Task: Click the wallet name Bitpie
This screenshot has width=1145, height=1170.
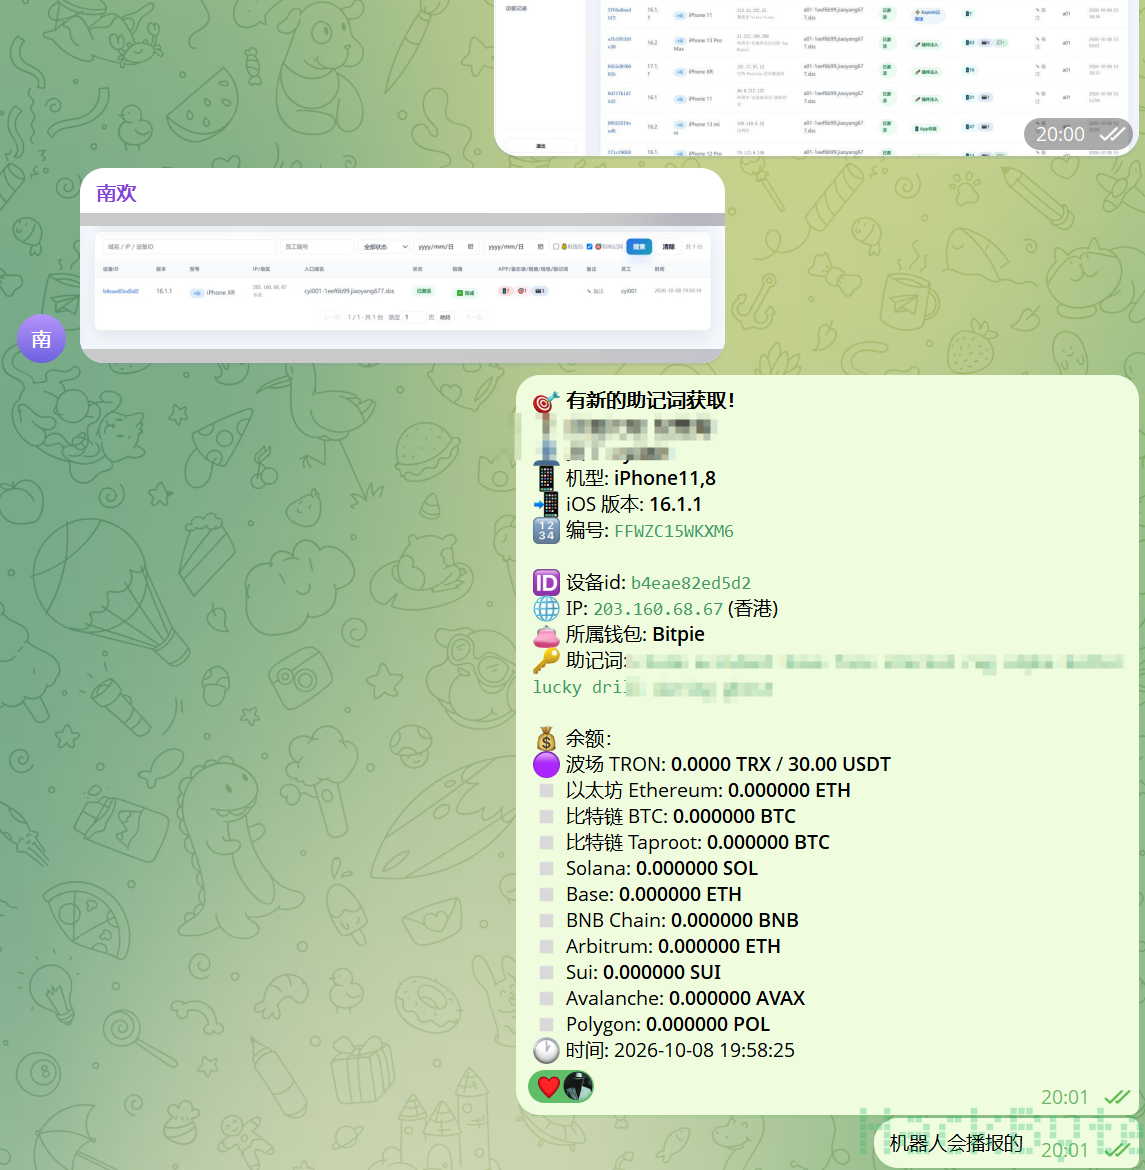Action: point(678,634)
